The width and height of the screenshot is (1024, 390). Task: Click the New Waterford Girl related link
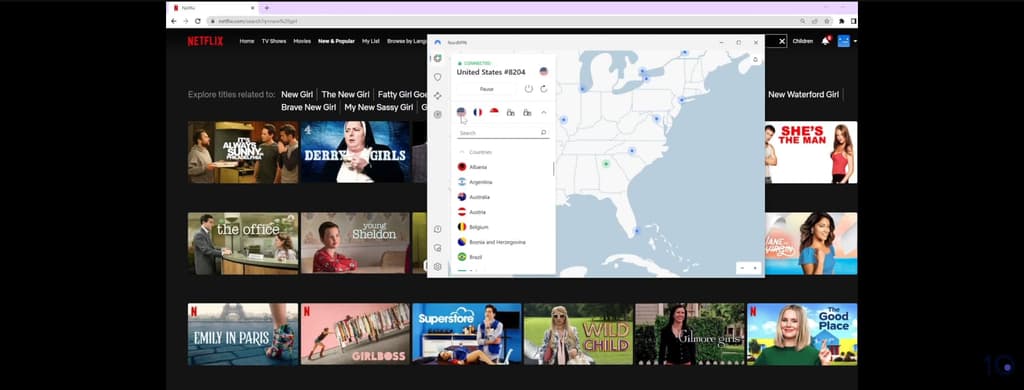point(803,95)
